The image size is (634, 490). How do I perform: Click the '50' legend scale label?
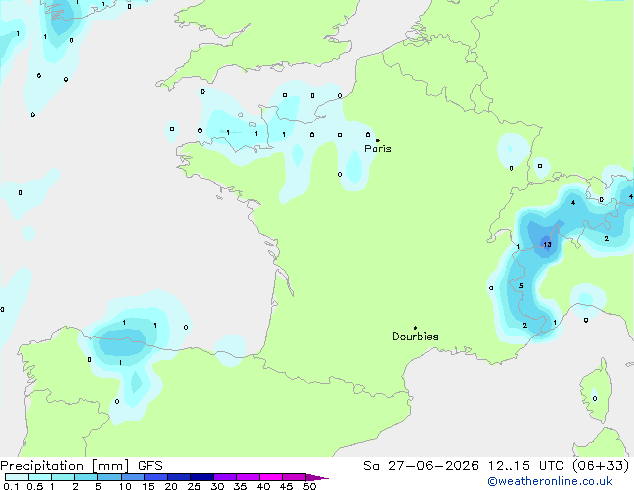309,486
